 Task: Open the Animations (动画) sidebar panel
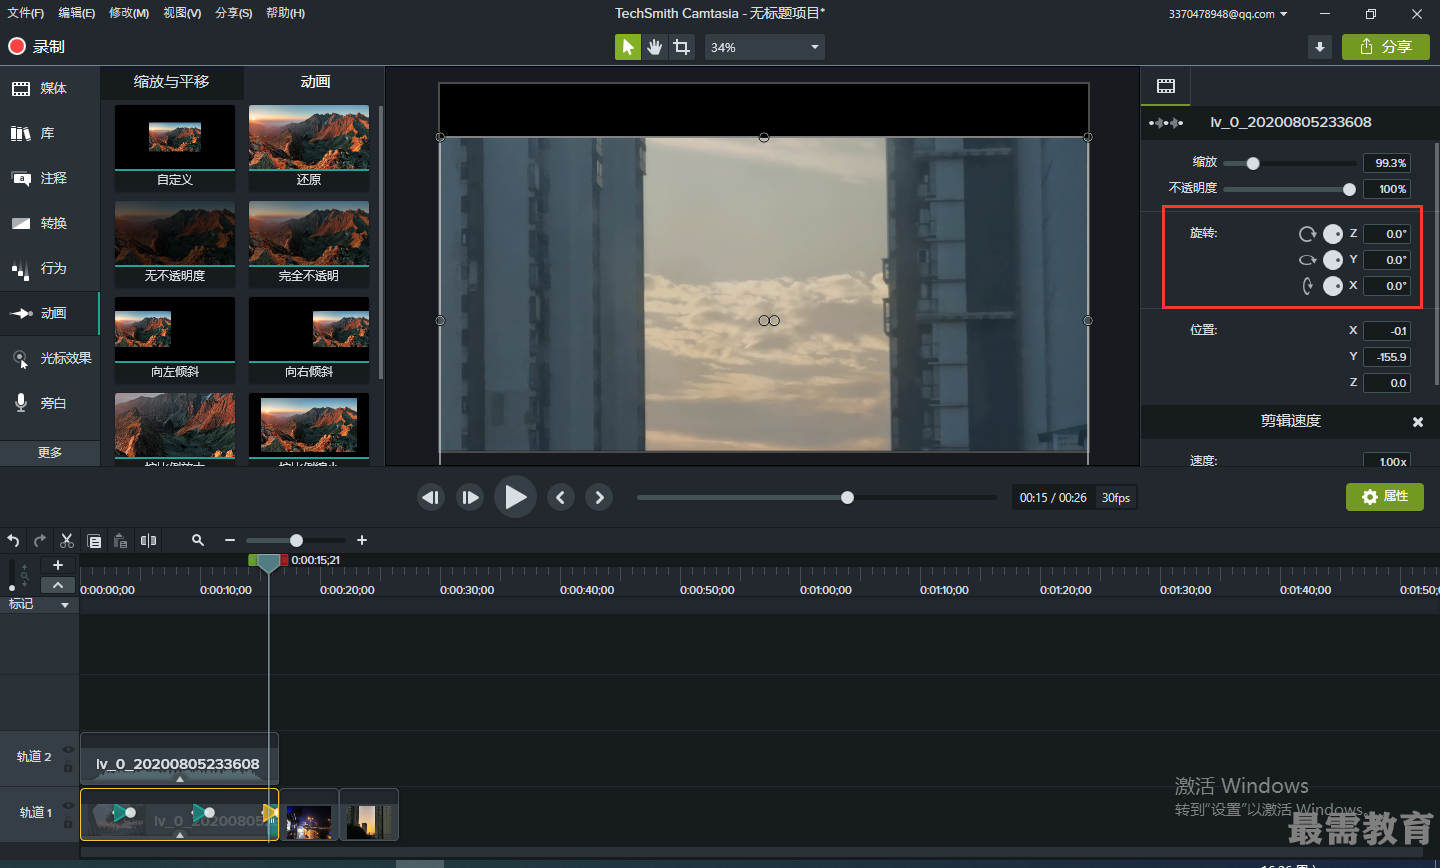(50, 313)
